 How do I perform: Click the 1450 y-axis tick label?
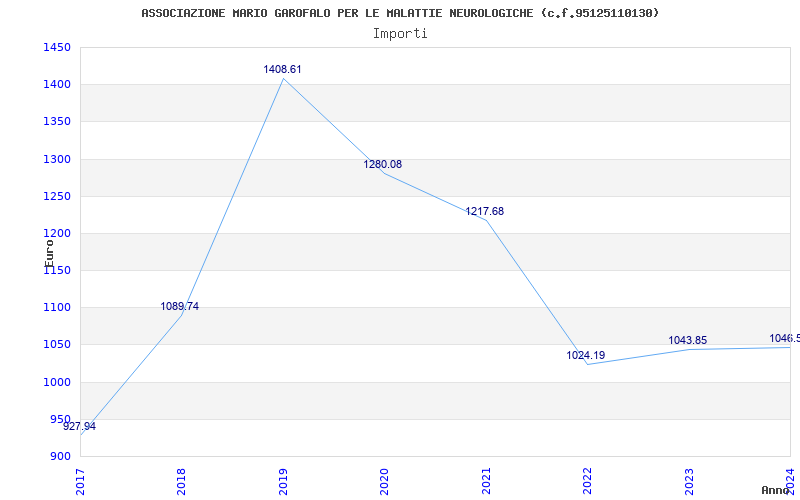pos(57,47)
